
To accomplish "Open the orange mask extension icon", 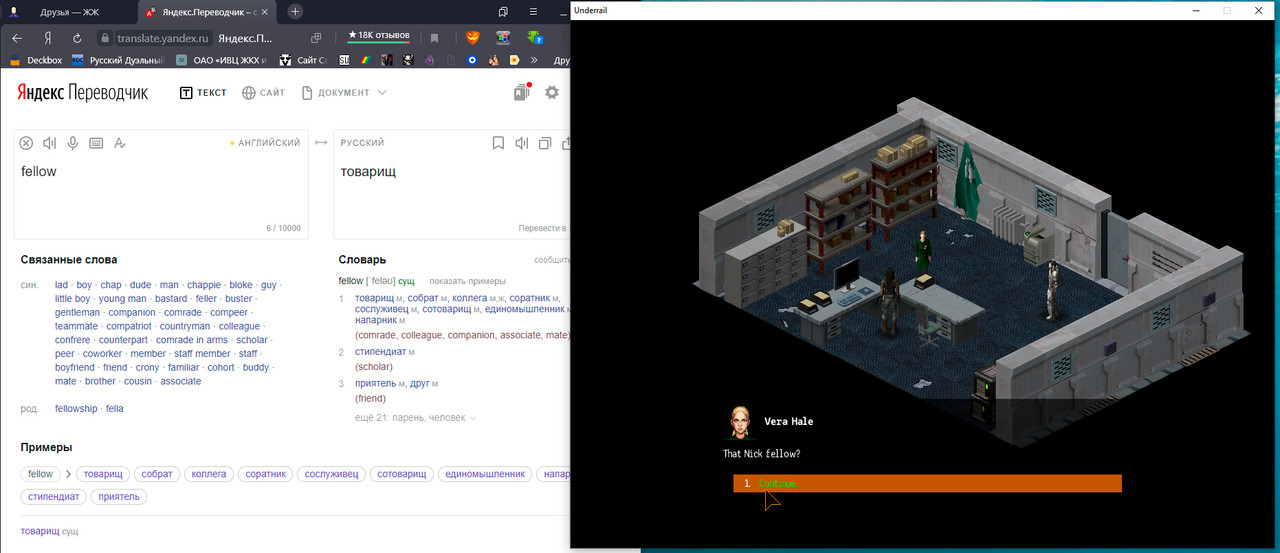I will 472,38.
